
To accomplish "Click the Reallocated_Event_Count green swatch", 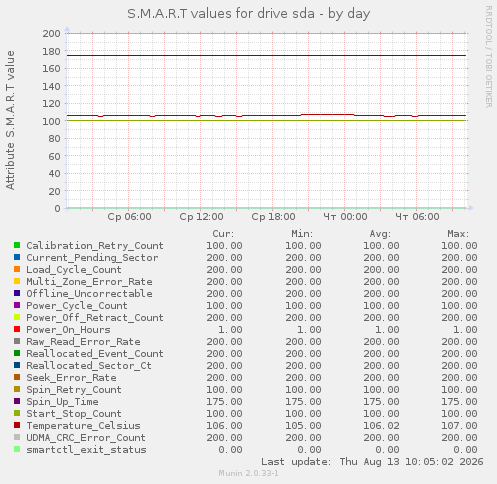I will point(17,353).
